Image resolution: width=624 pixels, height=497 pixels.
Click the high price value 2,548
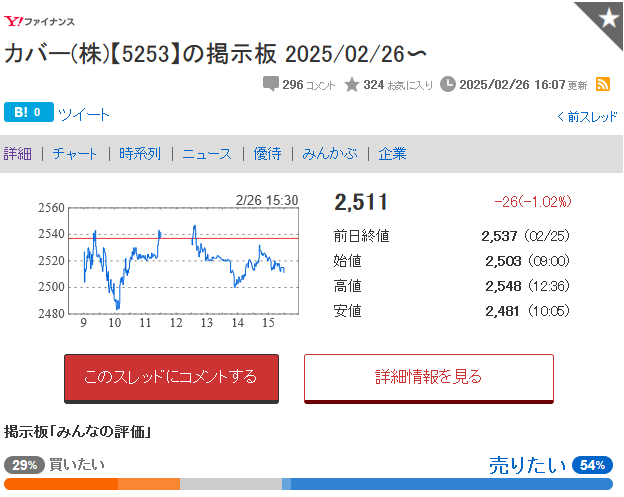coord(503,286)
